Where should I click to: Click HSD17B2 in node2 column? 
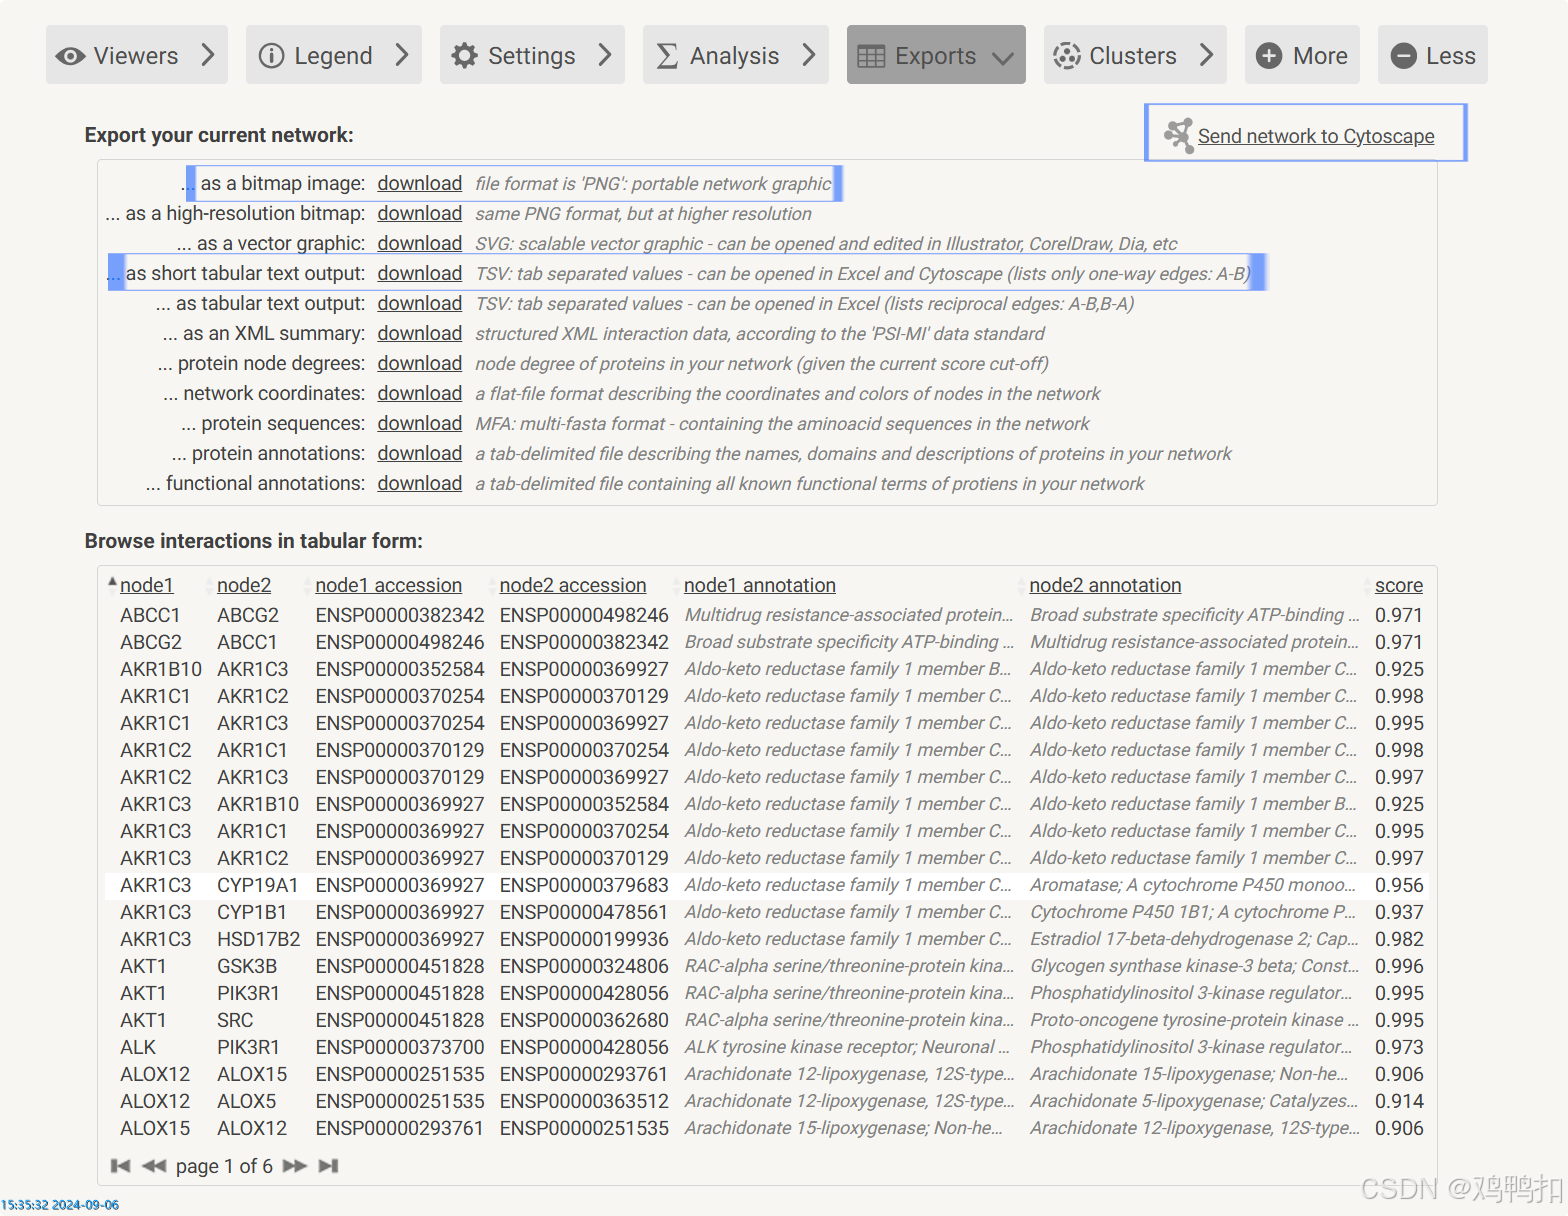259,939
